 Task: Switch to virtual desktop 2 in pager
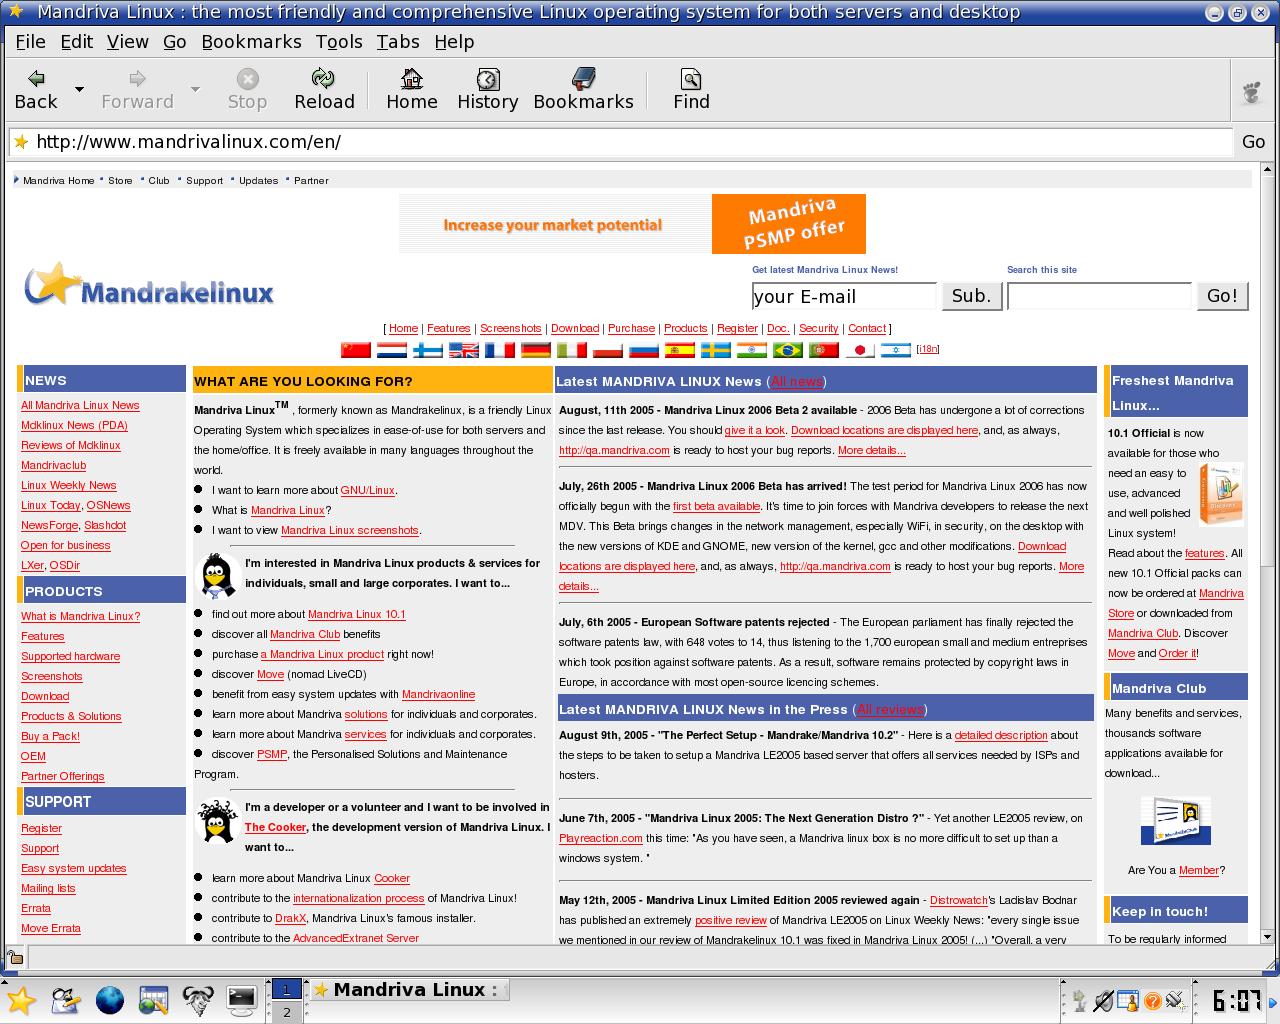287,1012
